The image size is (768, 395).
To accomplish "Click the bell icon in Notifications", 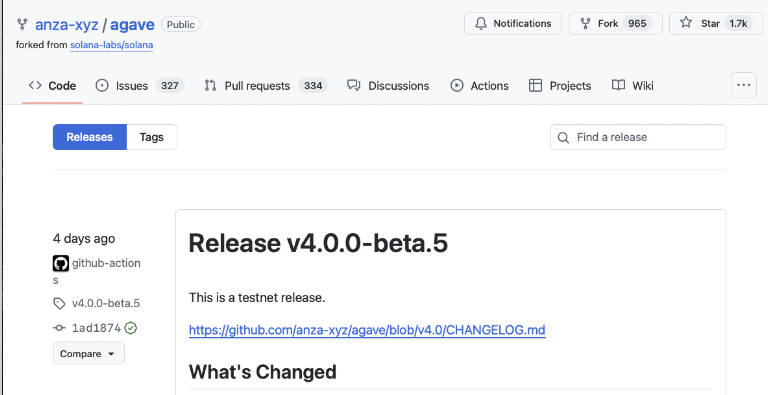I will (x=481, y=24).
